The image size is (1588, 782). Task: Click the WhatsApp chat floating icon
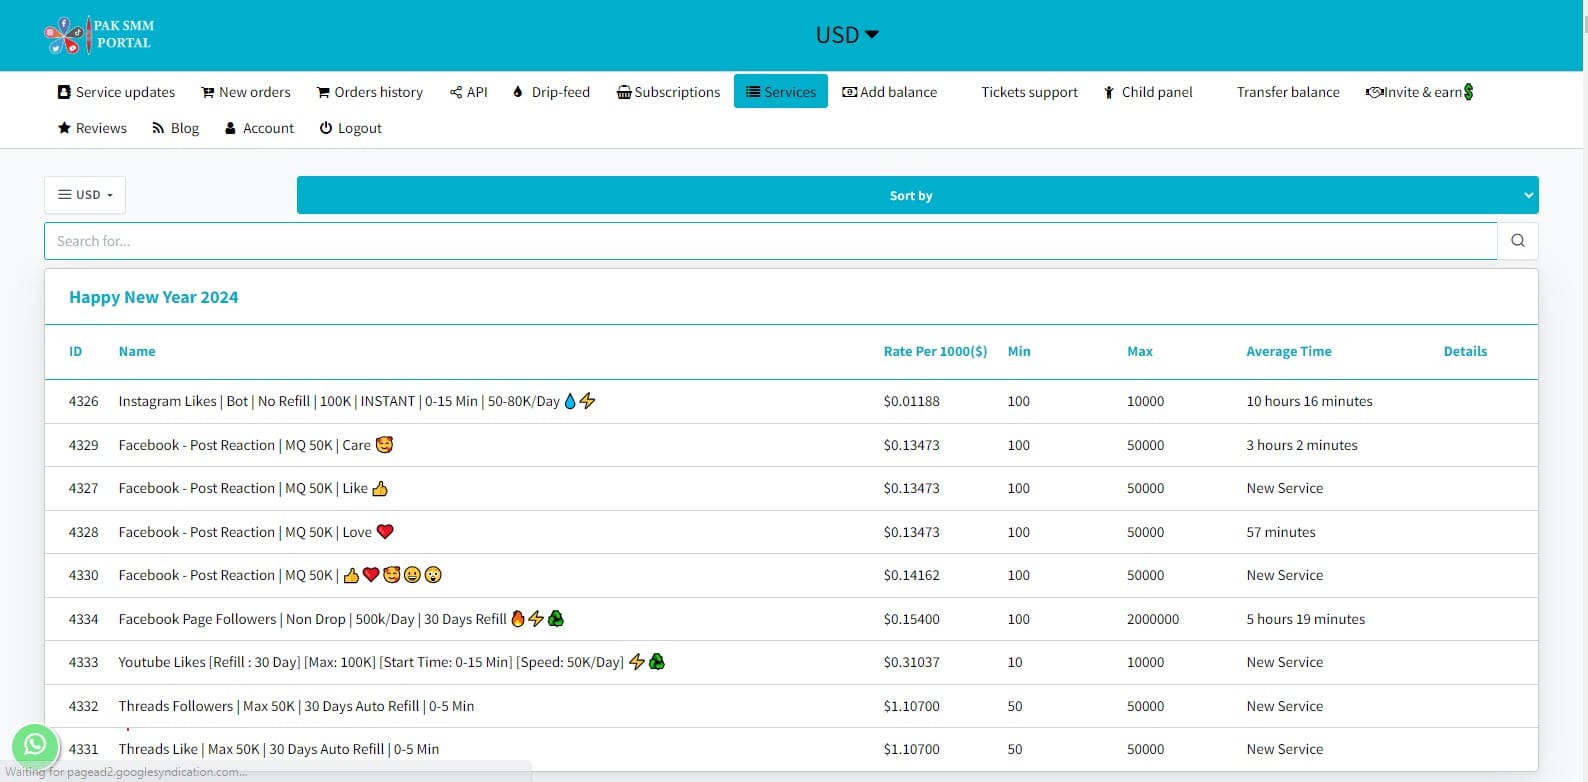pos(35,745)
